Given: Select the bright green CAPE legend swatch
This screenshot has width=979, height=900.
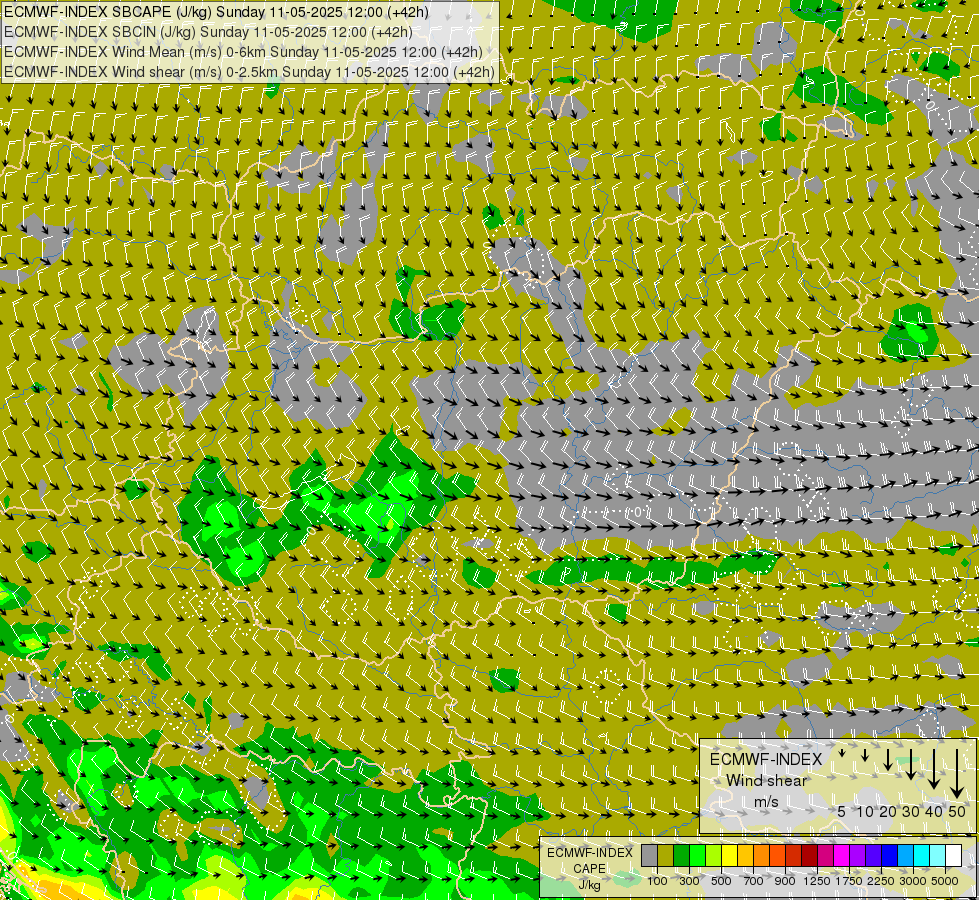Looking at the screenshot, I should coord(697,855).
